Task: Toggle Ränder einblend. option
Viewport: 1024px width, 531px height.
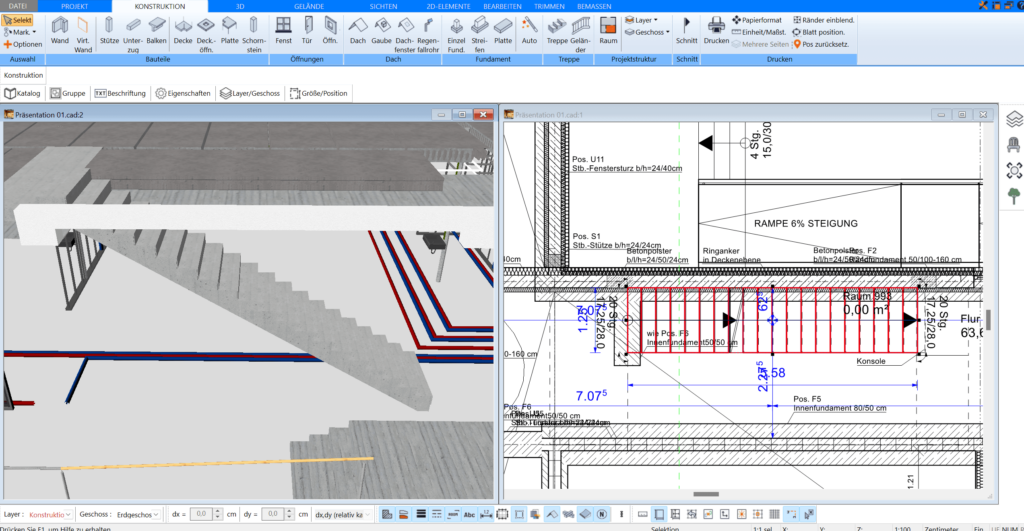Action: (x=824, y=19)
